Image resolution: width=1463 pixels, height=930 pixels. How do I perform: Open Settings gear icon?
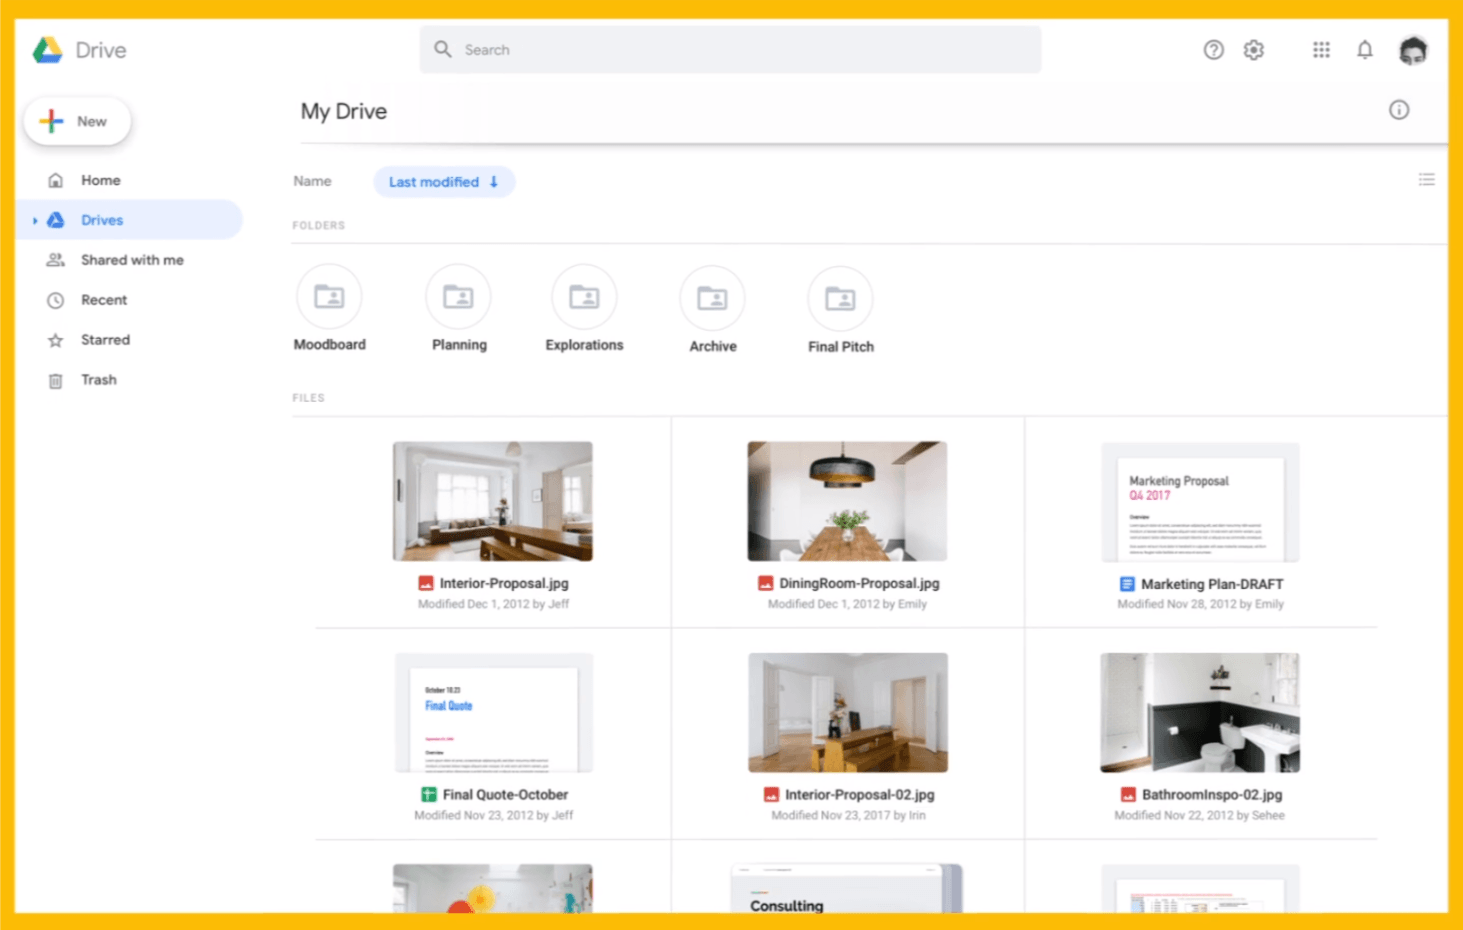click(1254, 50)
